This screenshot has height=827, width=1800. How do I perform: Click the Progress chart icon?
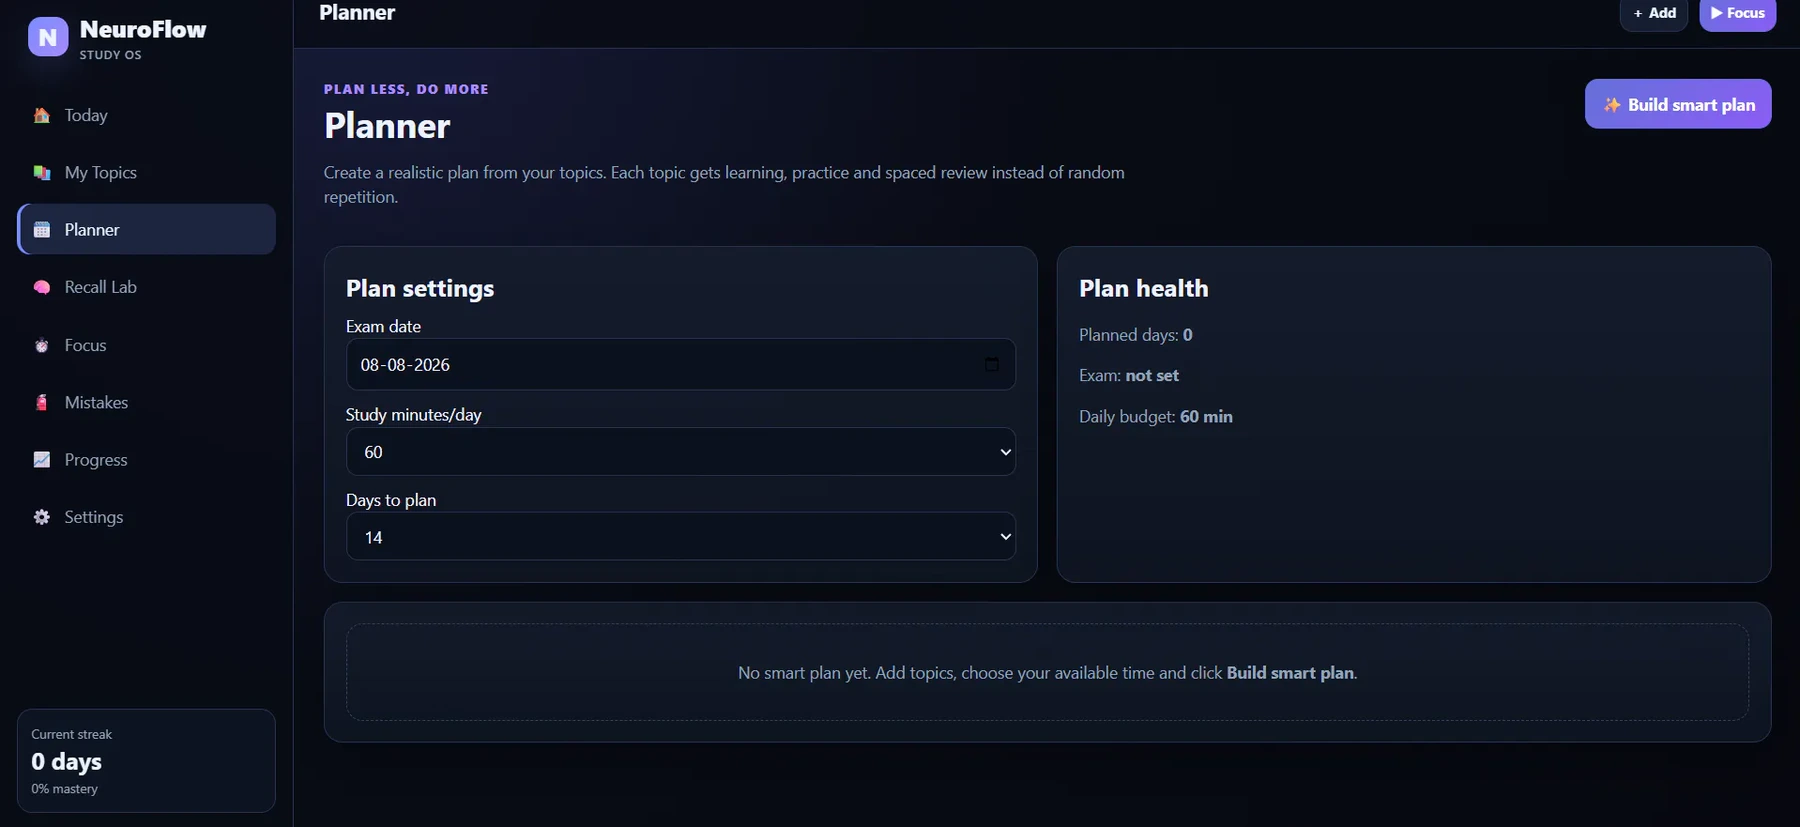tap(42, 460)
